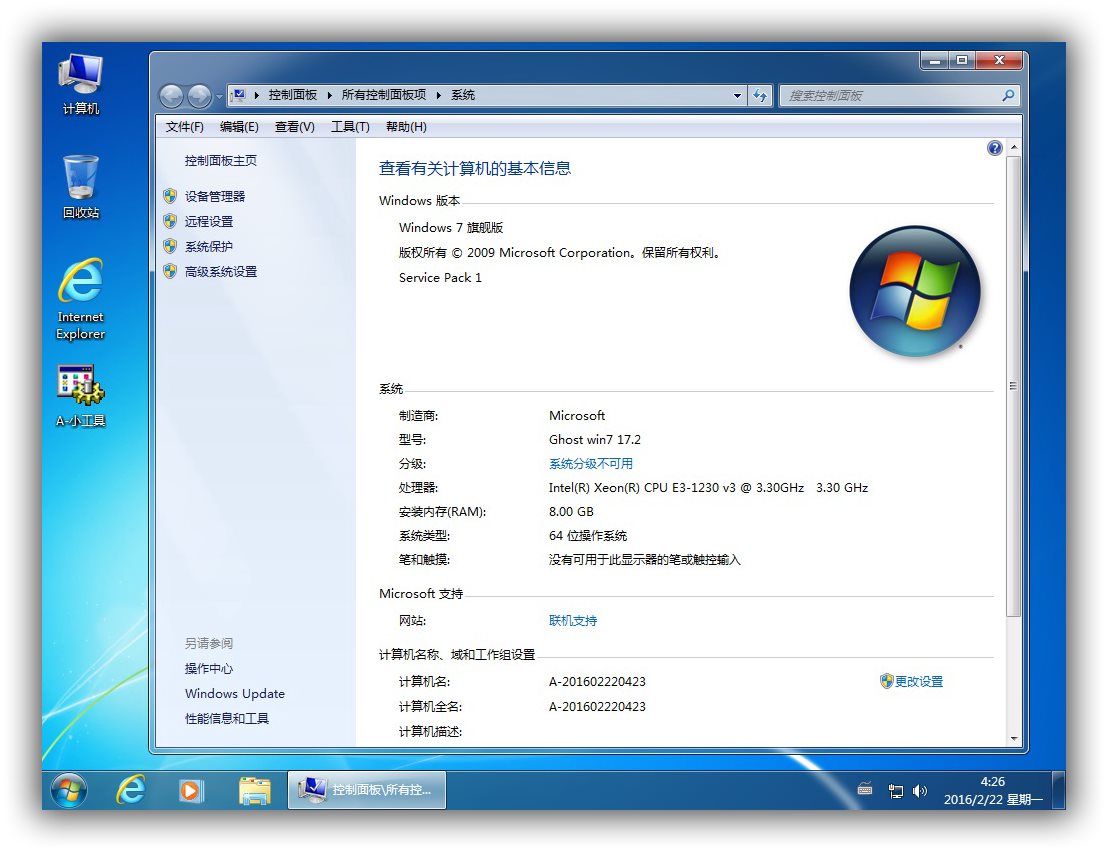Launch Windows Media Player from the taskbar

191,790
